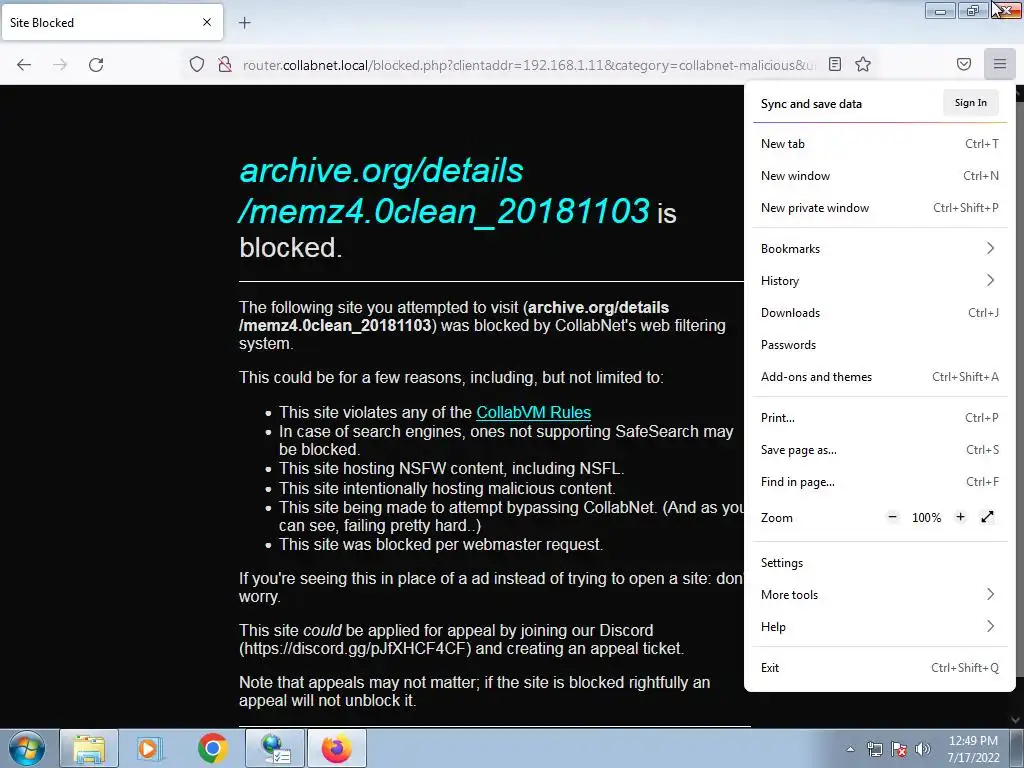The width and height of the screenshot is (1024, 768).
Task: Open the CollabVM Rules link
Action: (x=534, y=413)
